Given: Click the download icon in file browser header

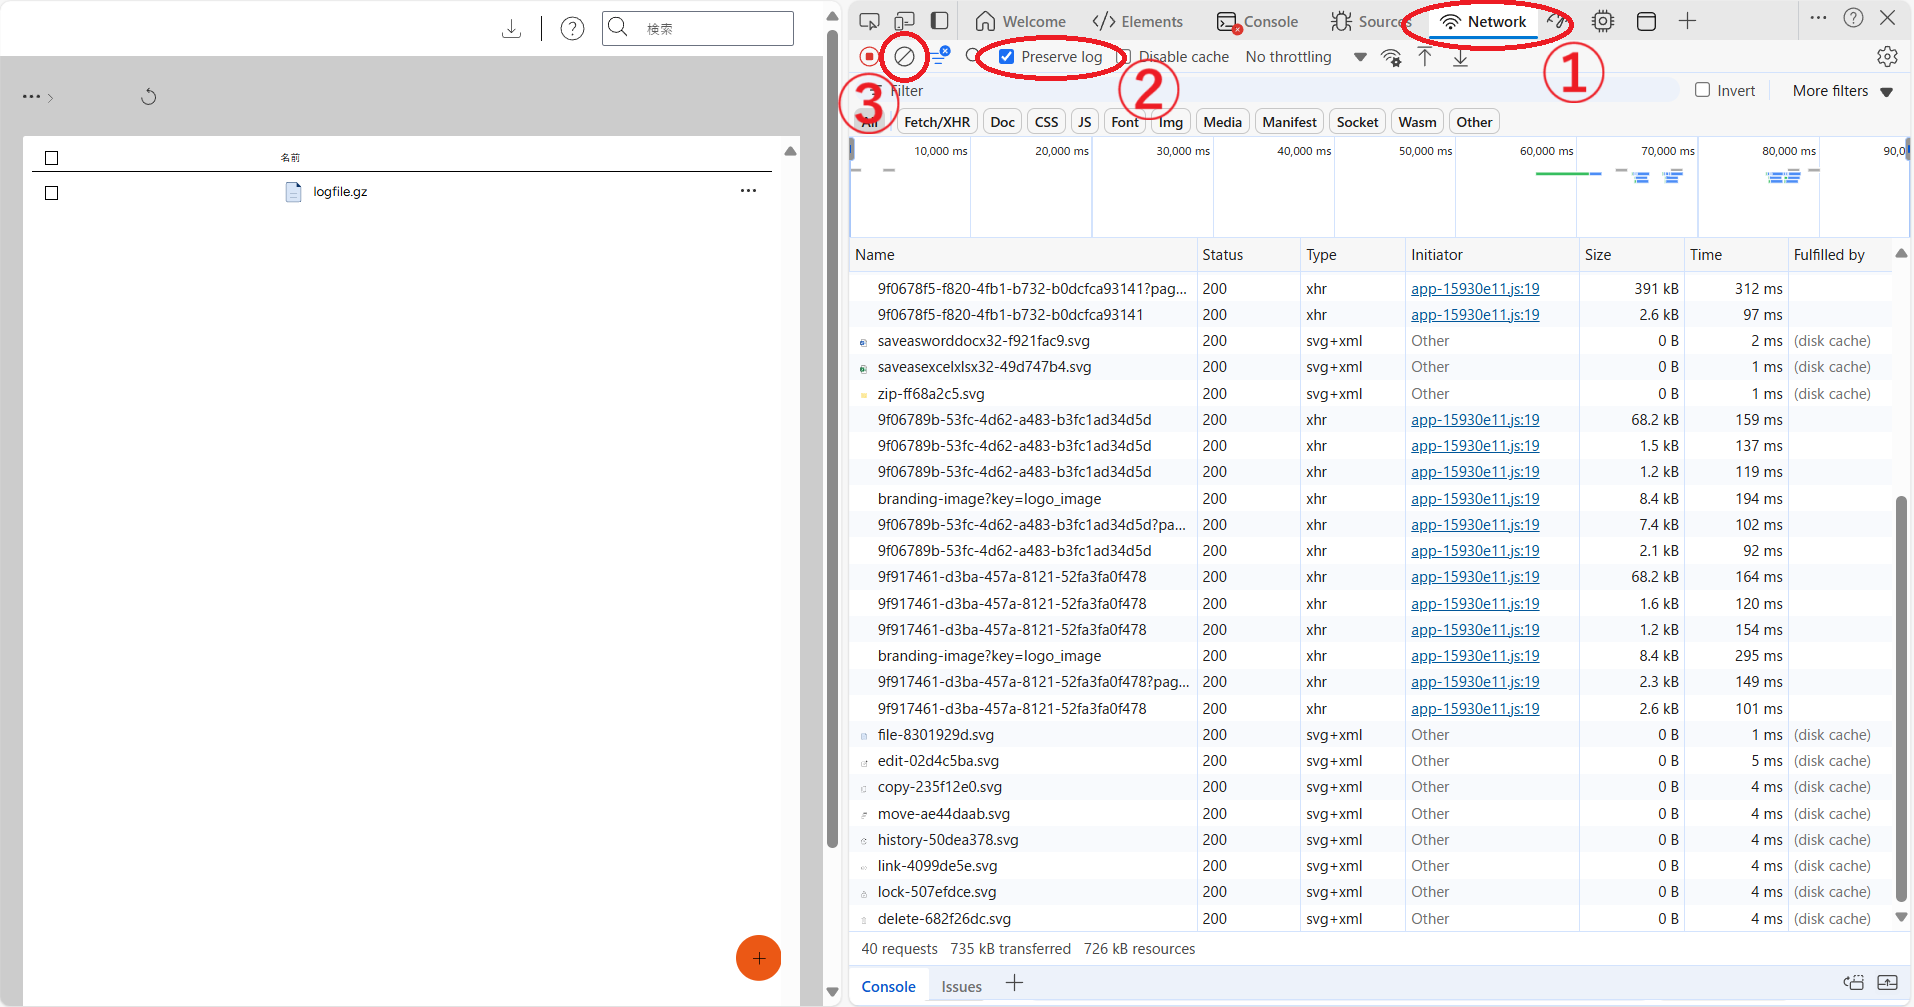Looking at the screenshot, I should click(x=511, y=29).
